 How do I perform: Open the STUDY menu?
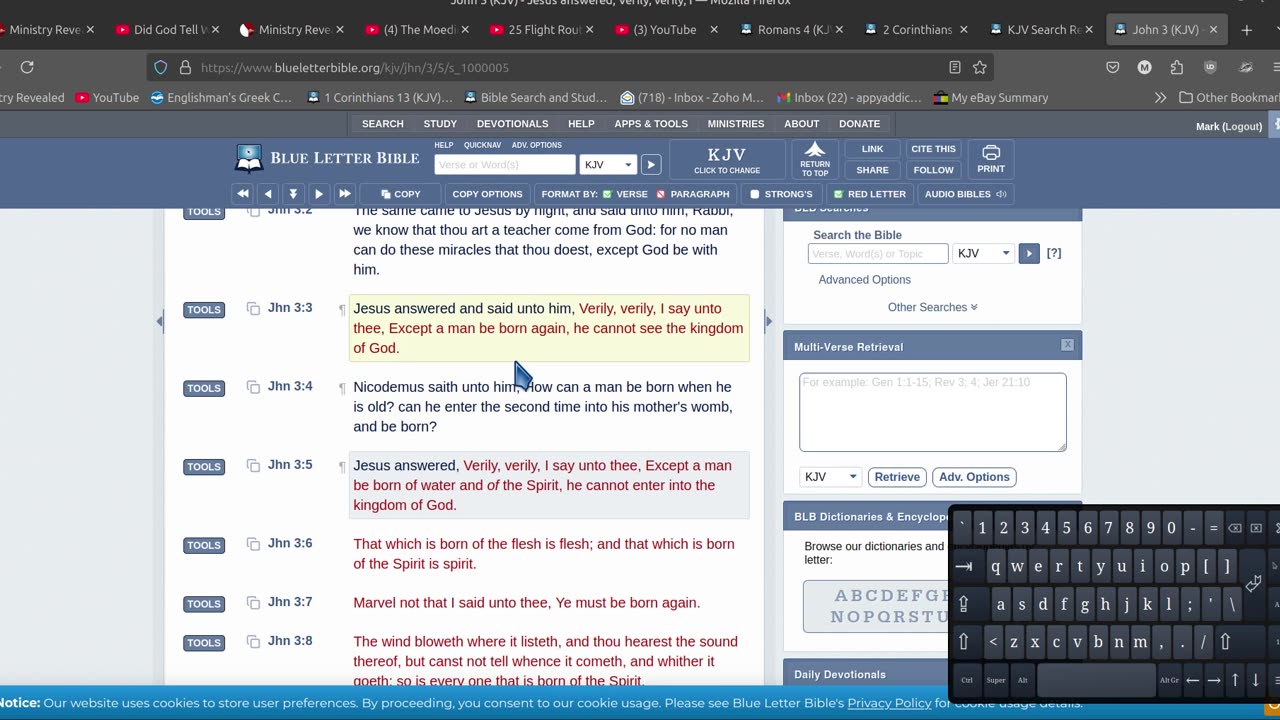pos(440,124)
